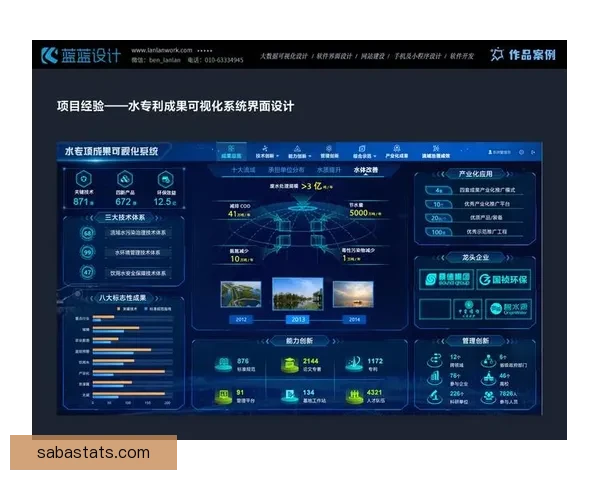Select the 水体改善 tab
Viewport: 600px width, 480px height.
pos(366,170)
